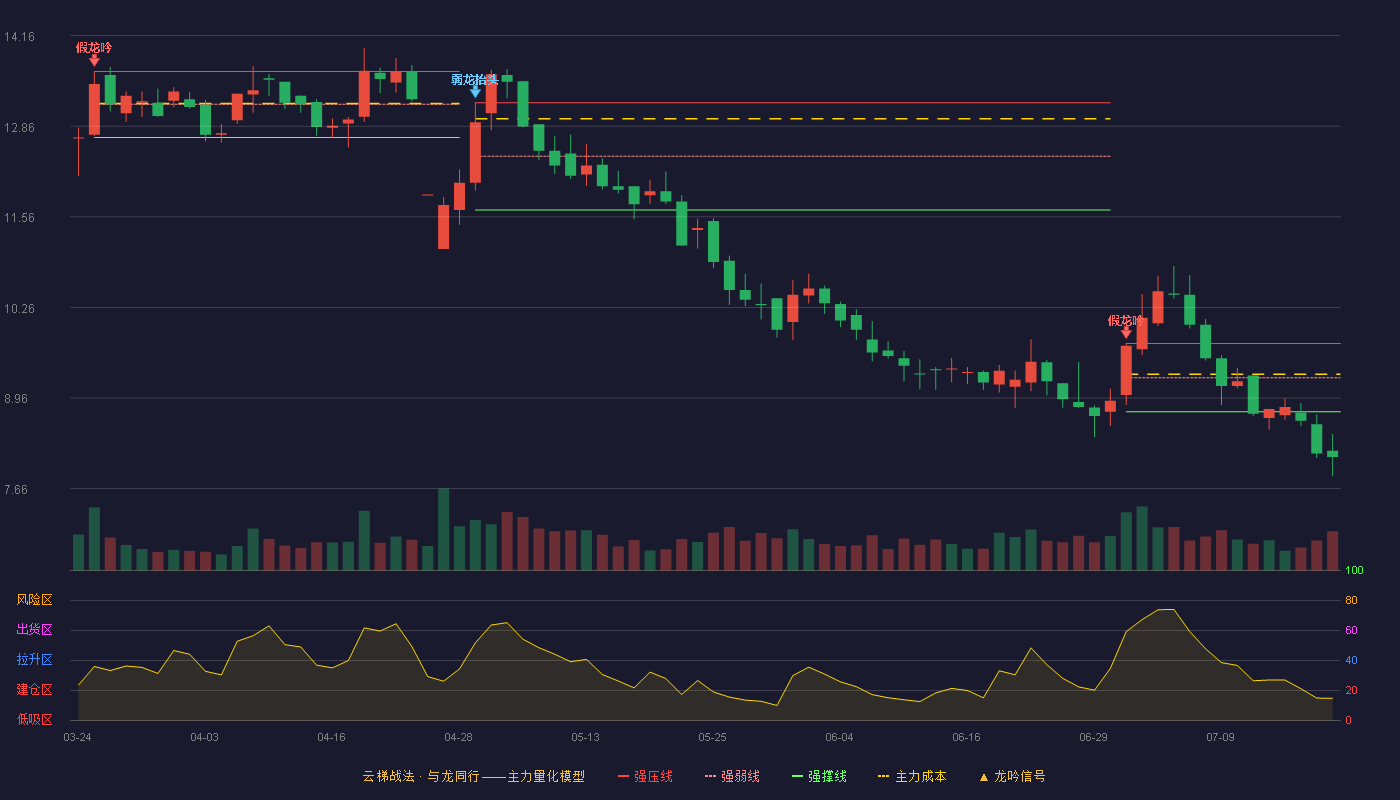Click the yellow dashed 主力成本 legend icon
Viewport: 1400px width, 800px height.
point(883,777)
